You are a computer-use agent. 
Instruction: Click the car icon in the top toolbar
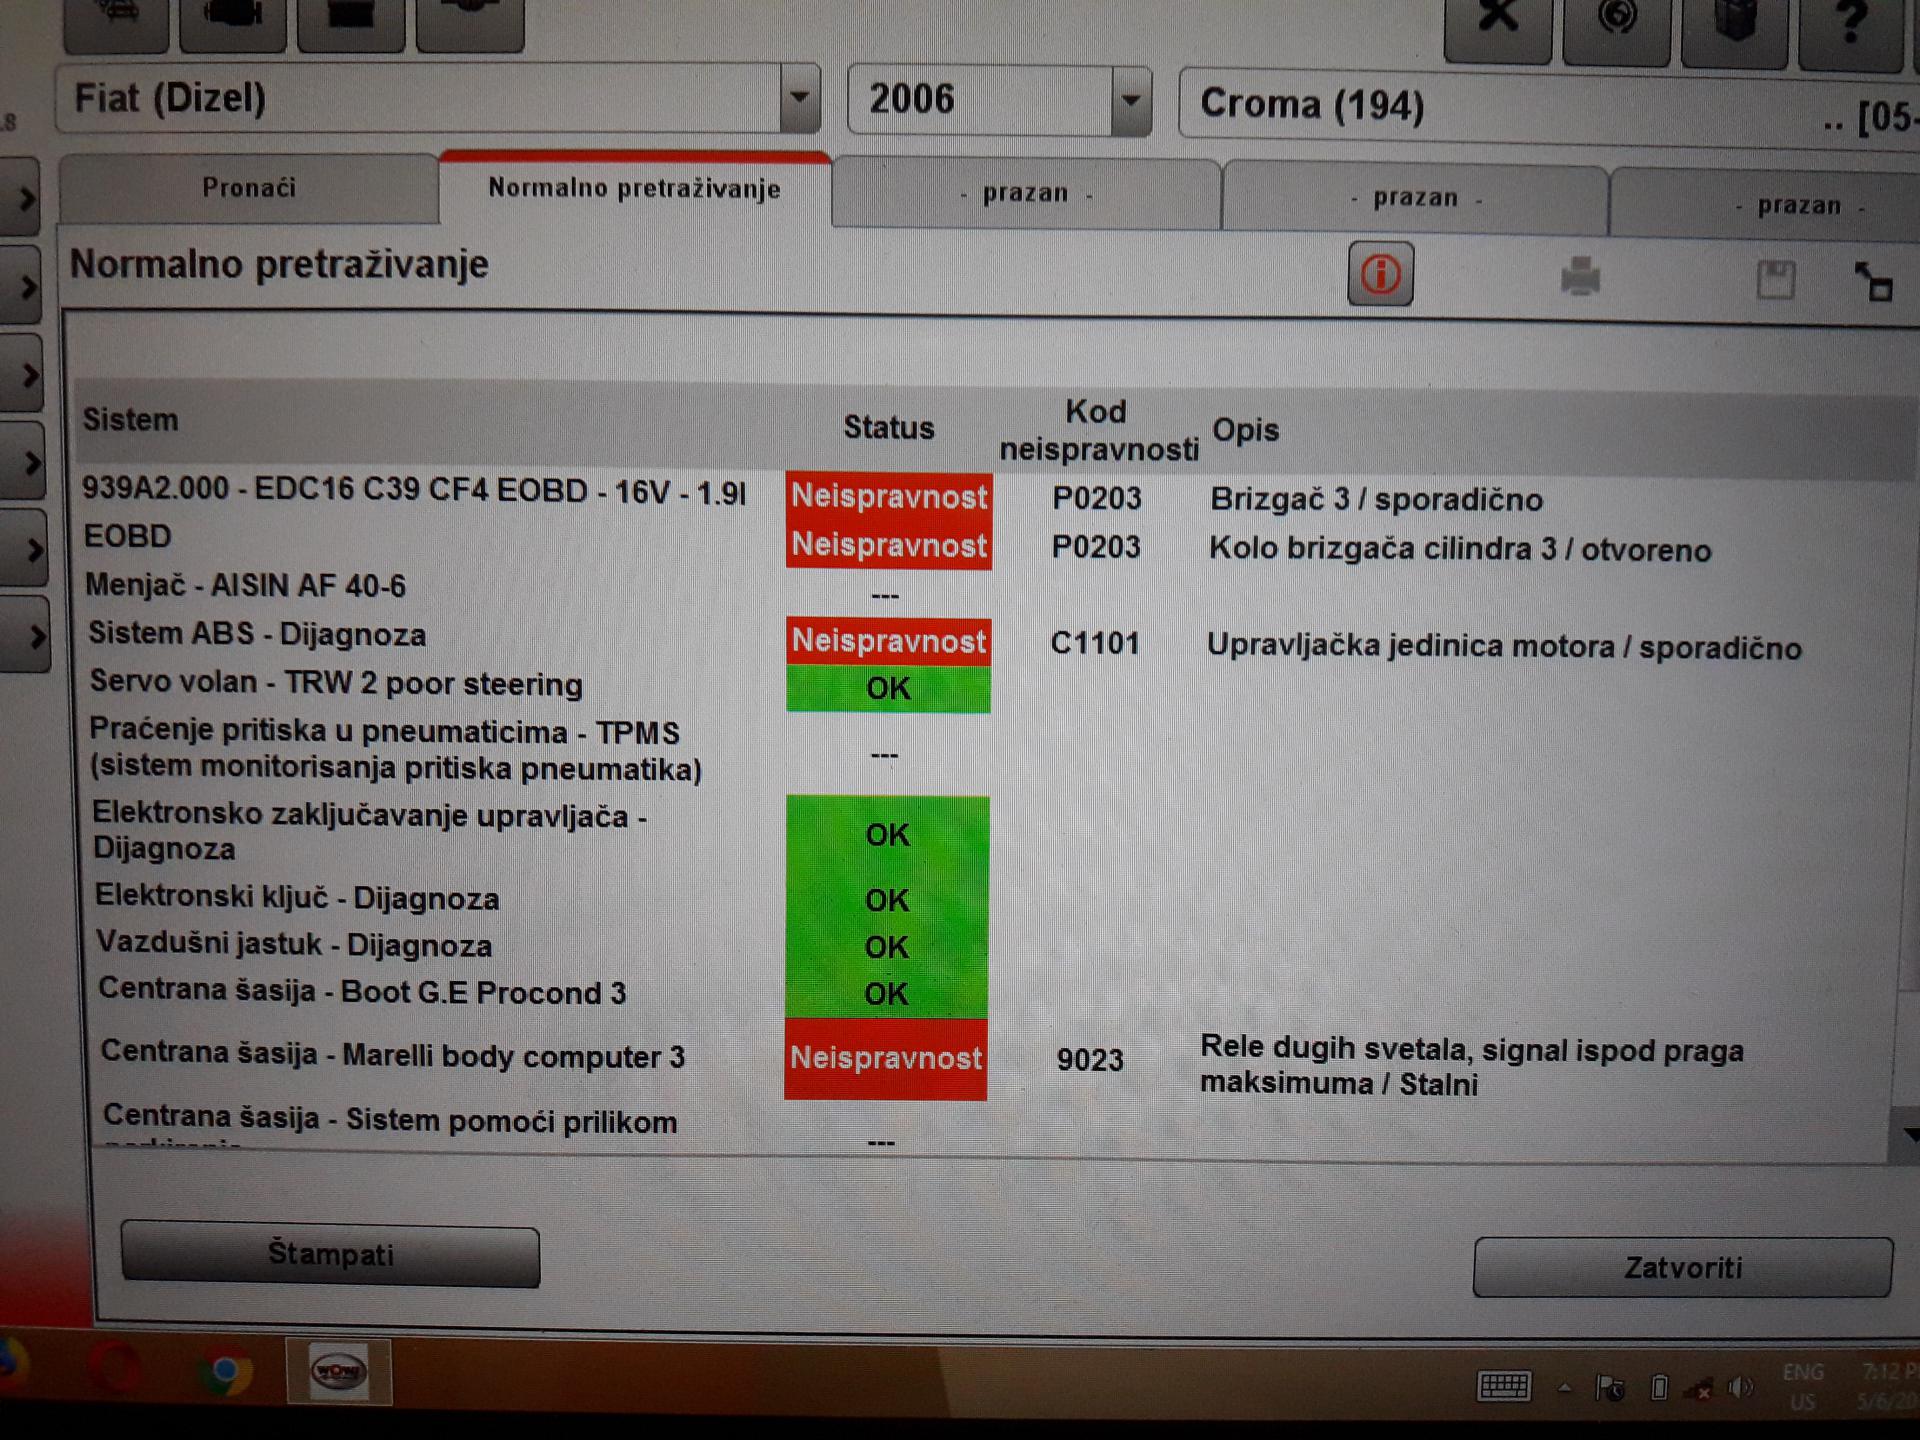coord(116,20)
